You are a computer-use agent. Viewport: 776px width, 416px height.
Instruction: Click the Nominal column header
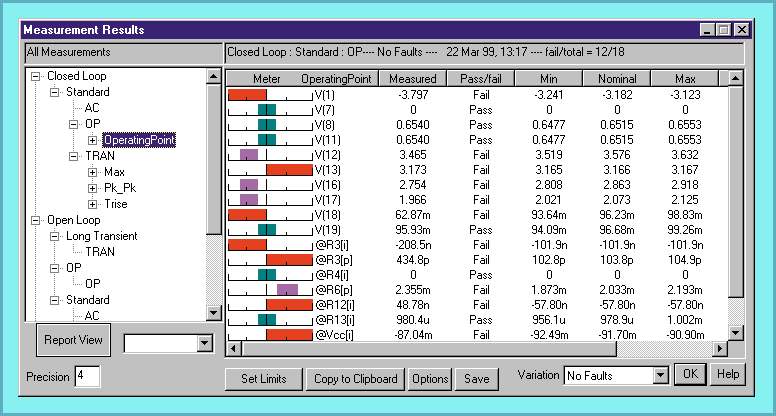[x=616, y=78]
